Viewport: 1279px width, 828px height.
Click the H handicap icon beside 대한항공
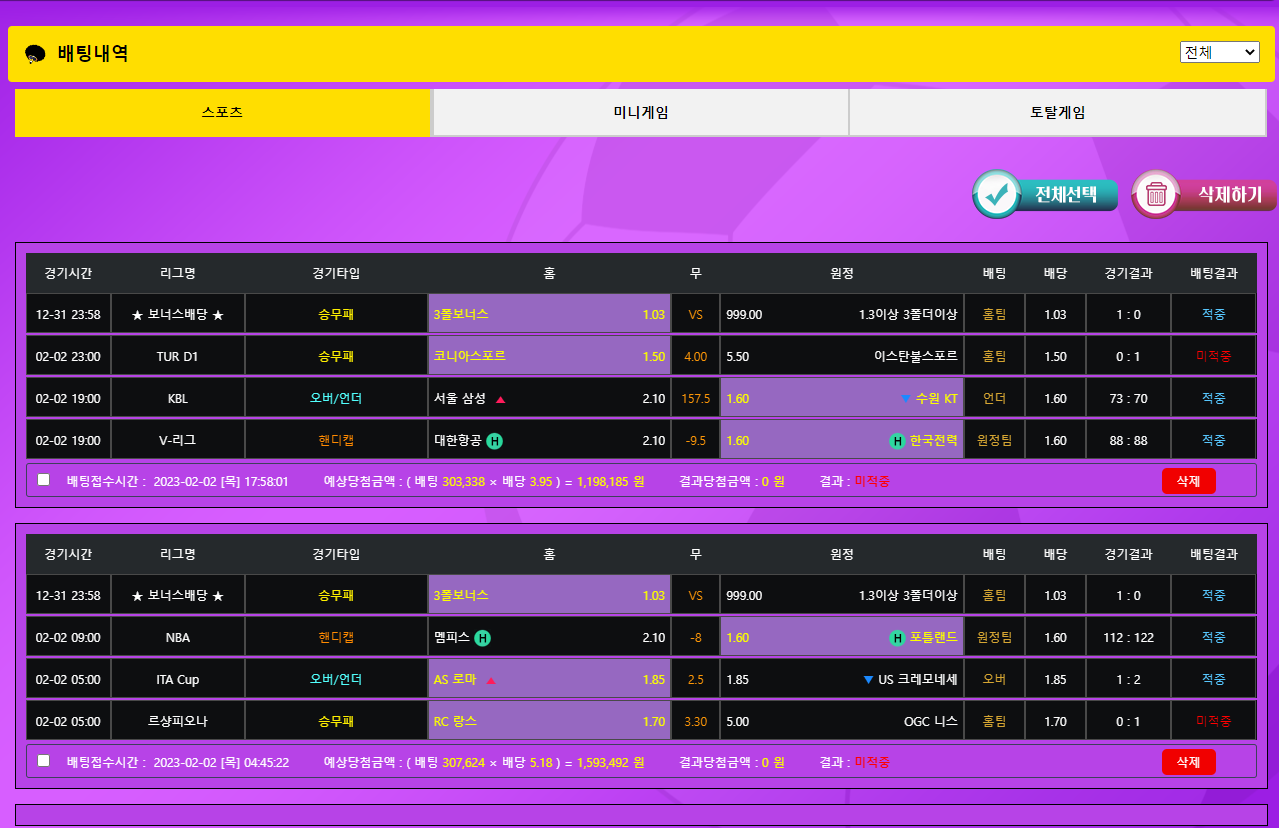click(x=494, y=441)
